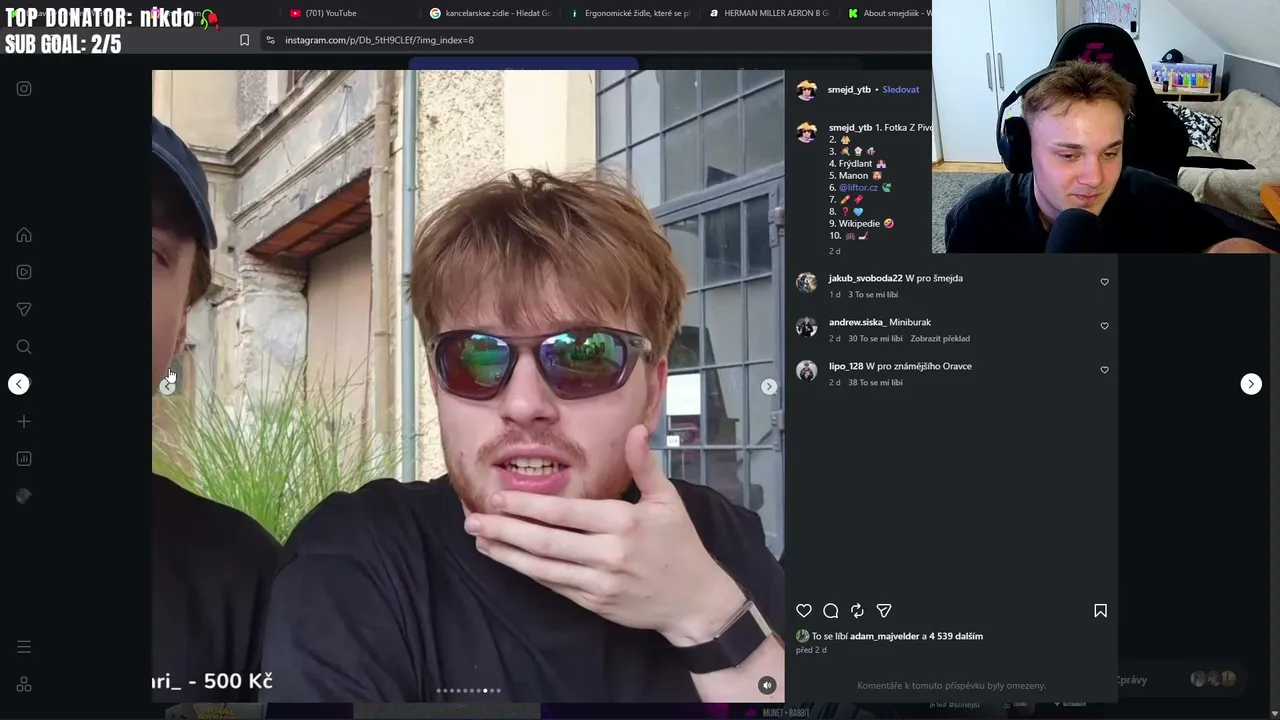The height and width of the screenshot is (720, 1280).
Task: Show the previous slide in the carousel
Action: (x=167, y=387)
